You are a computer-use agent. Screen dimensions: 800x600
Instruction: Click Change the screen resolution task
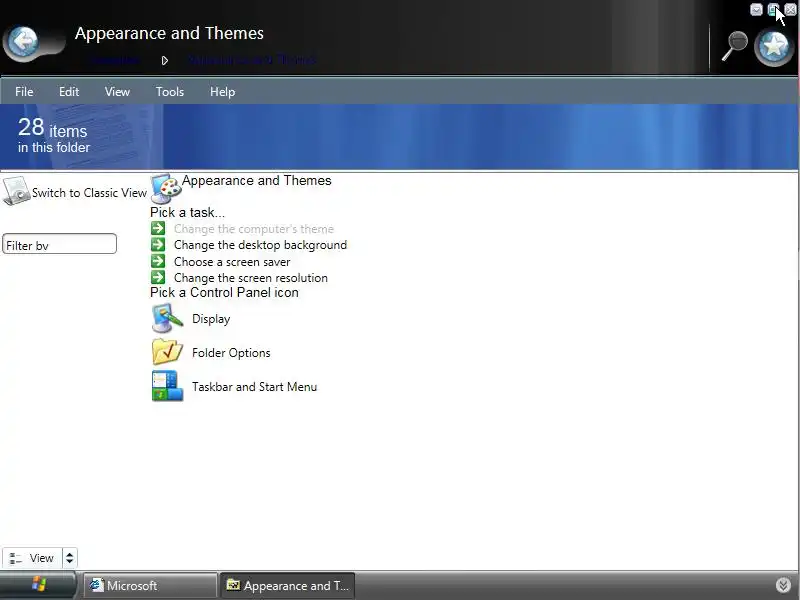point(251,278)
